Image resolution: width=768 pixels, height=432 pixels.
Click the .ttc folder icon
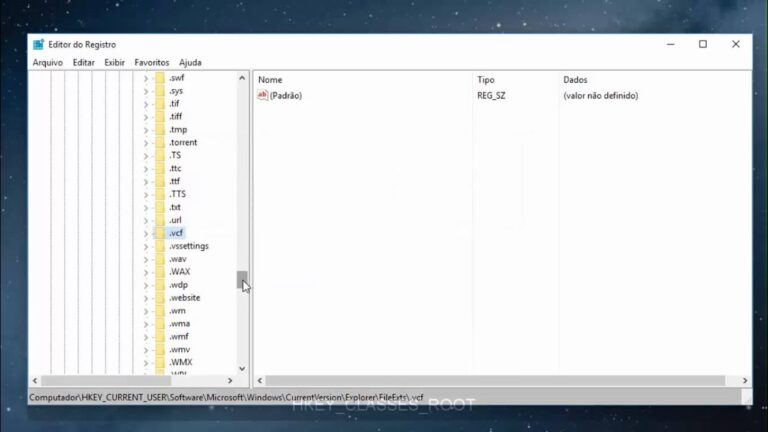pos(160,168)
